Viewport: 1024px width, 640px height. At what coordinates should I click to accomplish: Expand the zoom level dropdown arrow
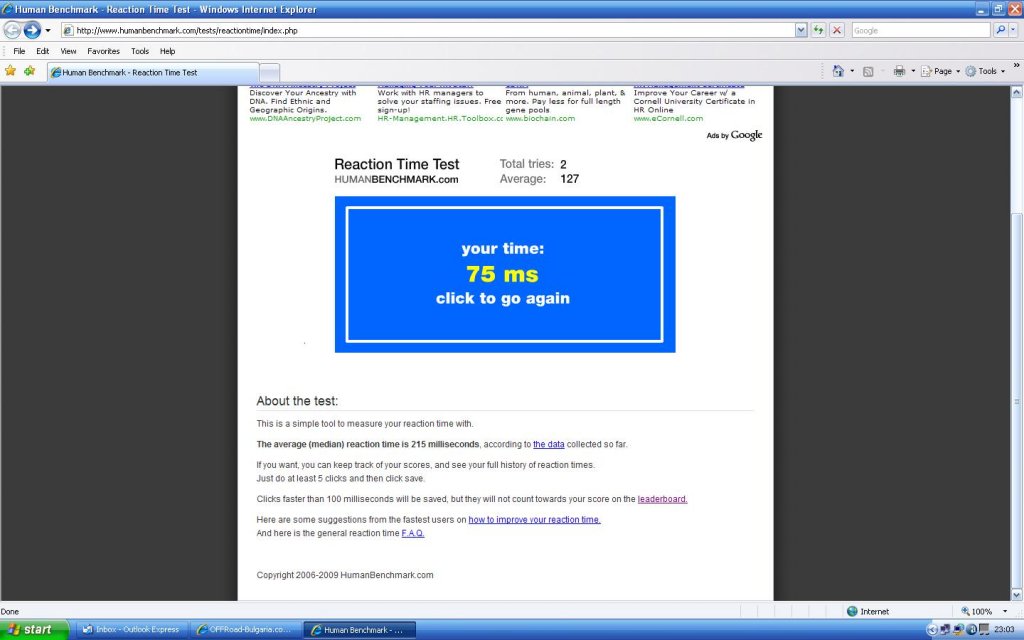1005,611
